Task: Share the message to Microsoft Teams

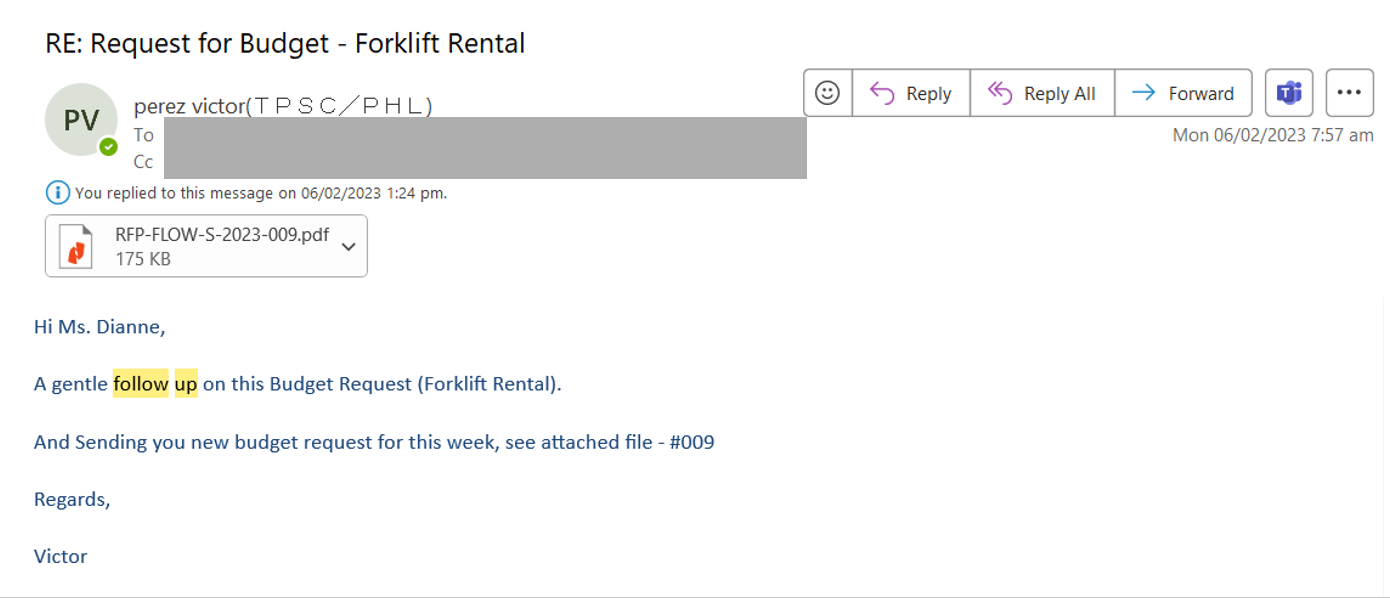Action: coord(1289,93)
